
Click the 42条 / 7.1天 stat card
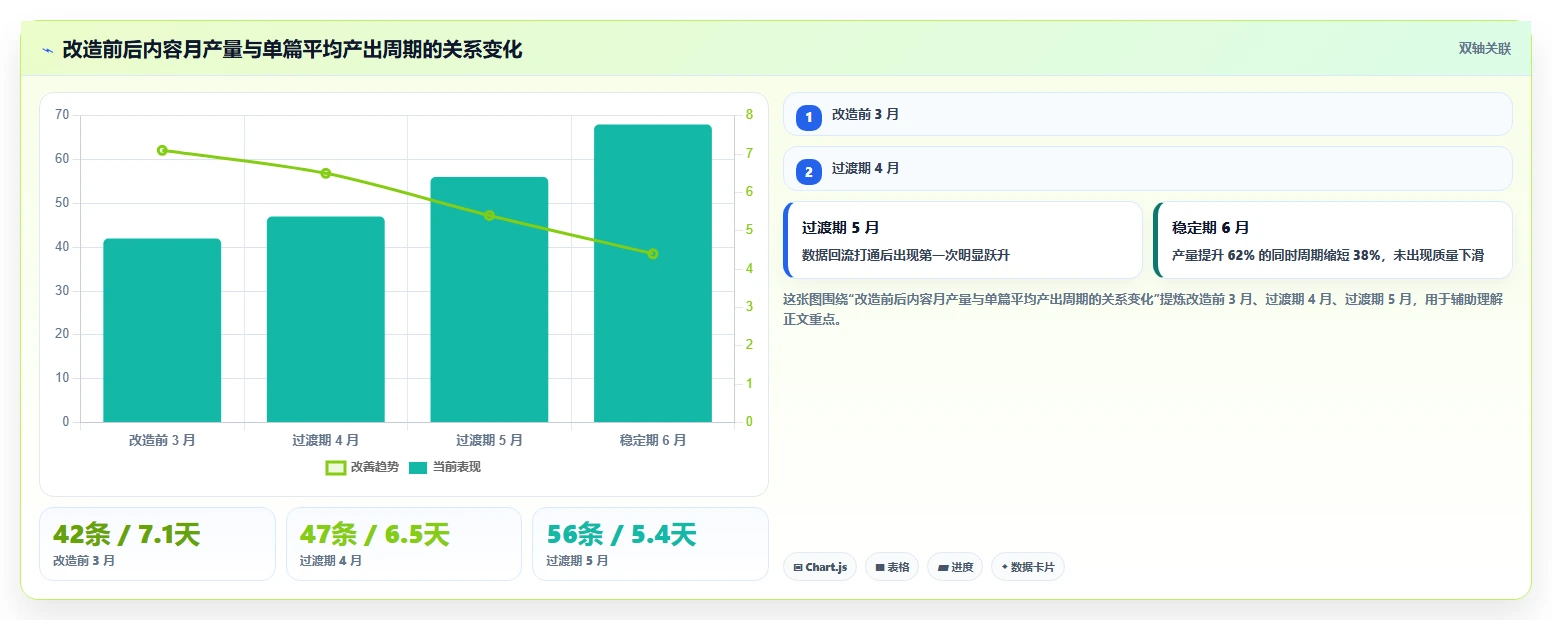(157, 544)
